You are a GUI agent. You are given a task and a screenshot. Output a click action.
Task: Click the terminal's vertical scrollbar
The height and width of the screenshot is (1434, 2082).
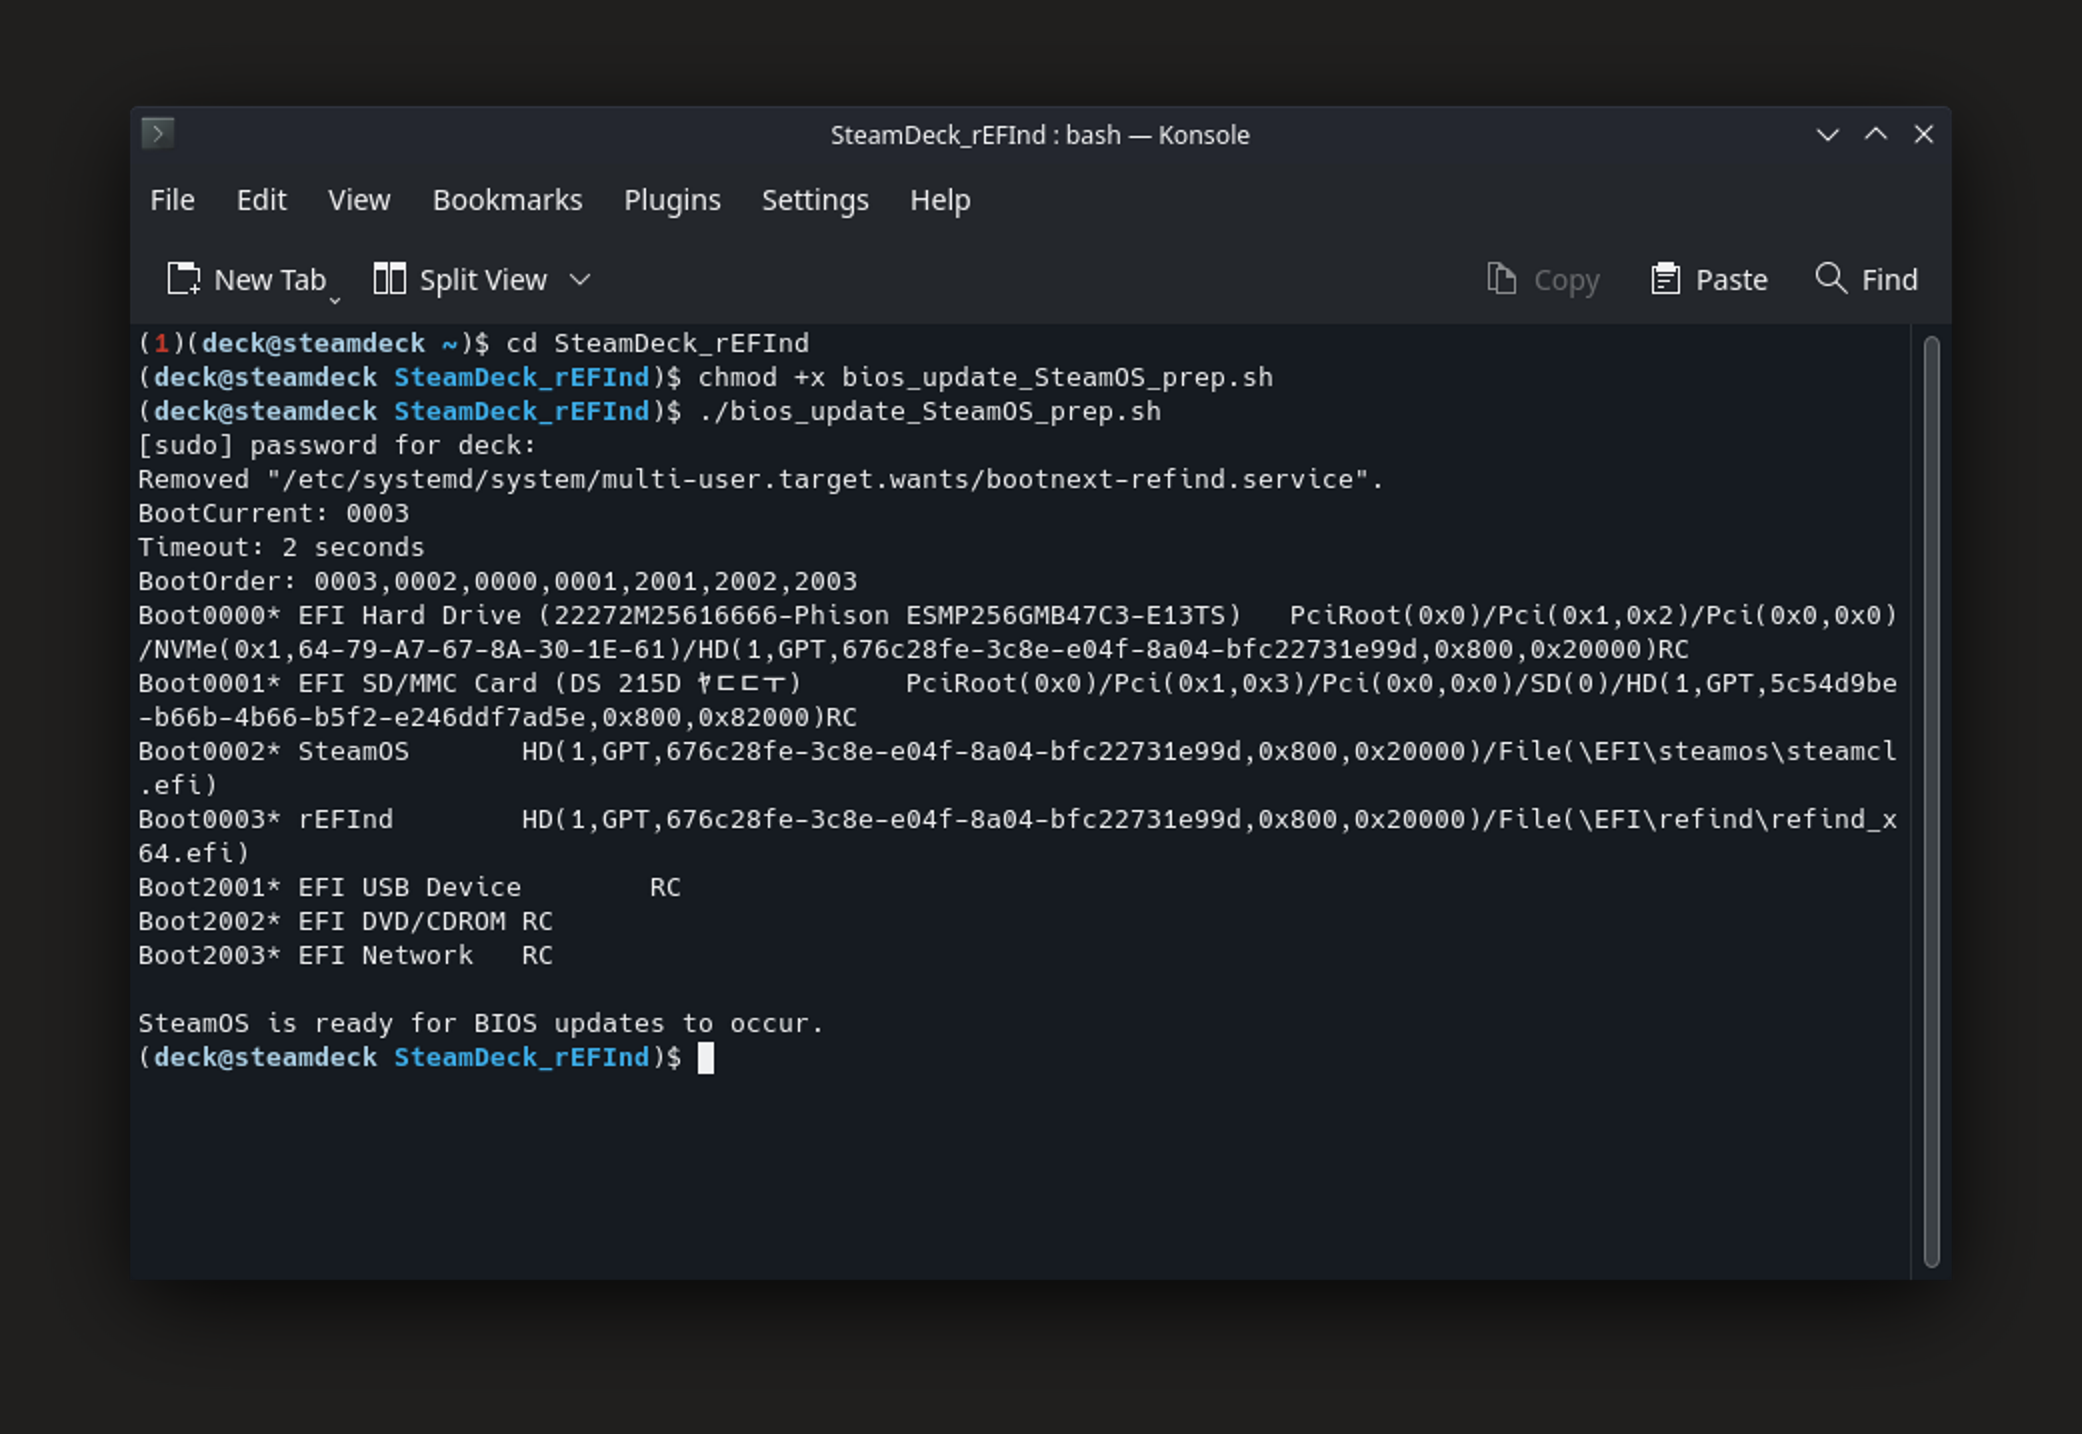[x=1931, y=800]
